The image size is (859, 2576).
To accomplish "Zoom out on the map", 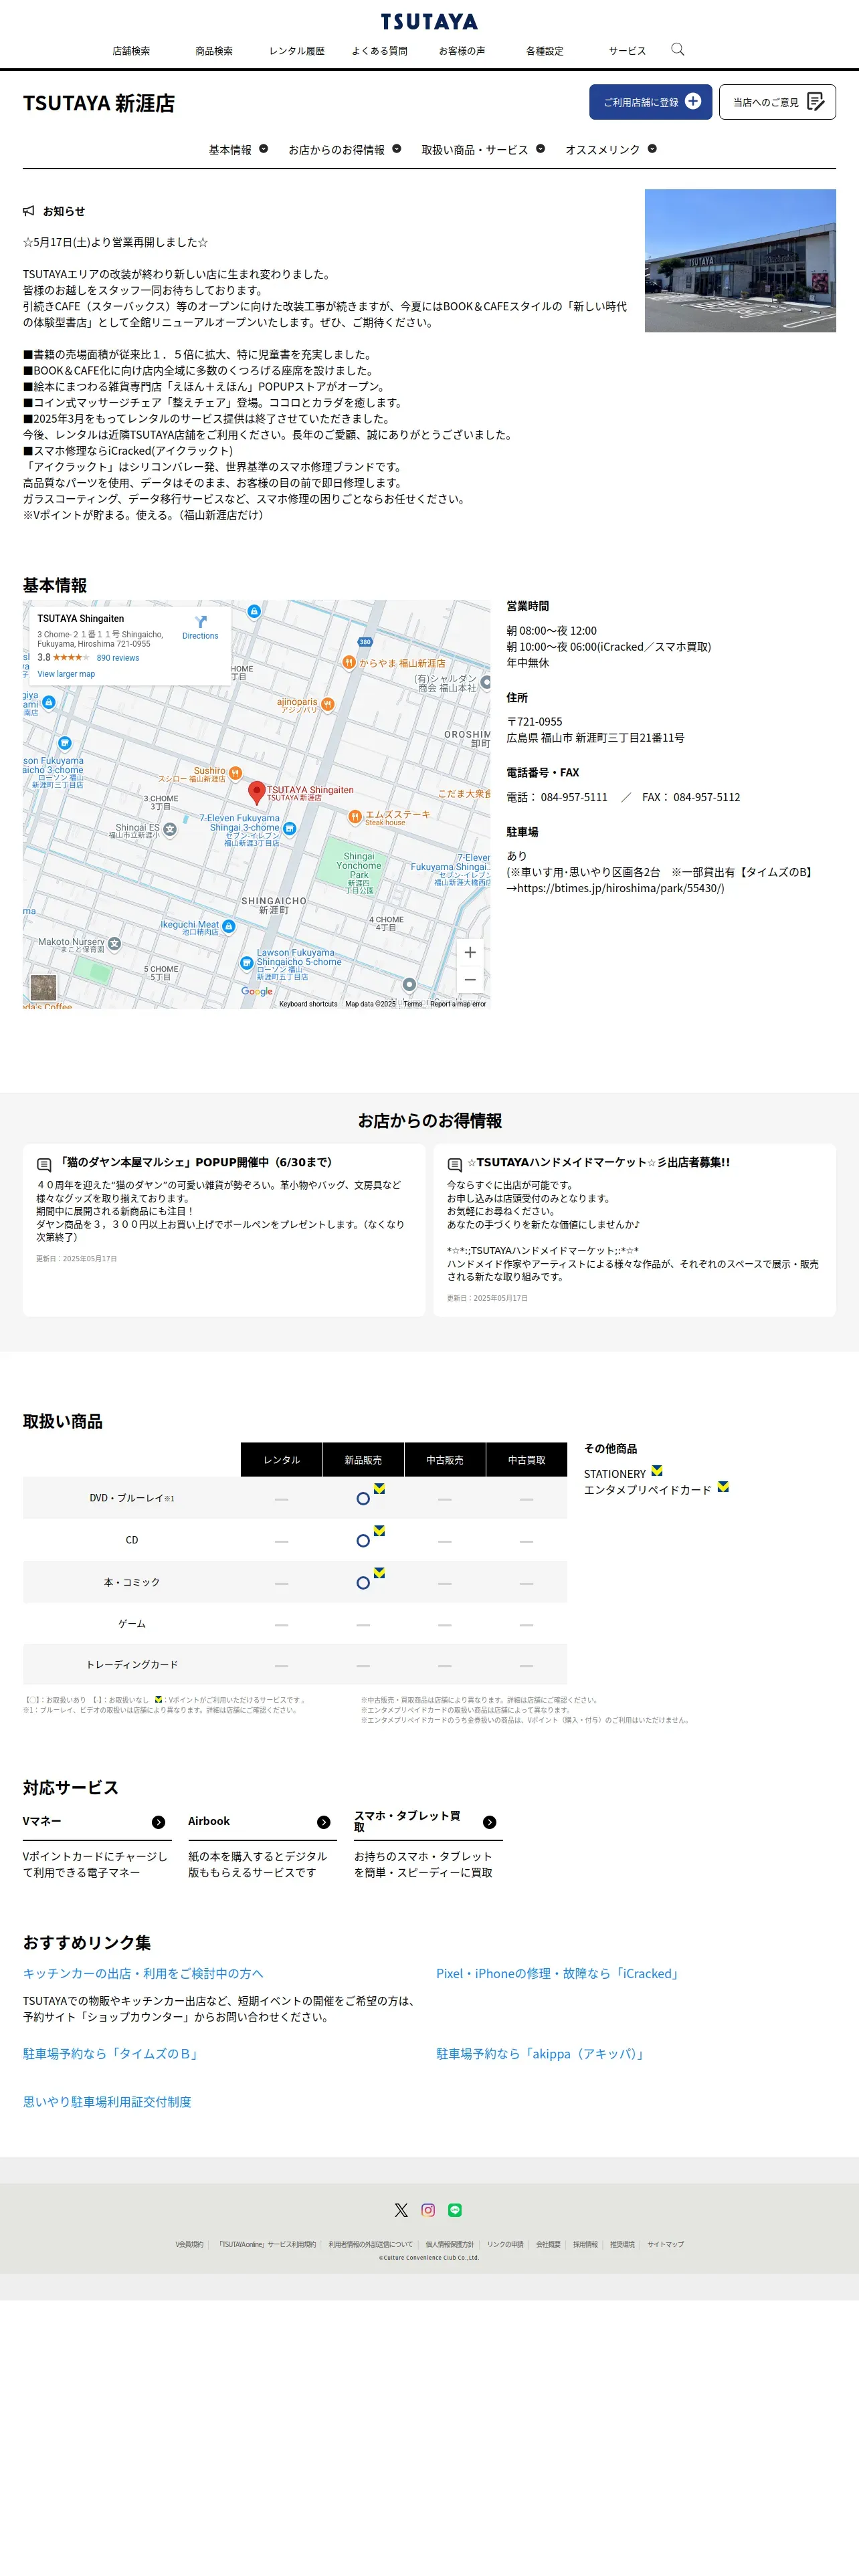I will (470, 980).
